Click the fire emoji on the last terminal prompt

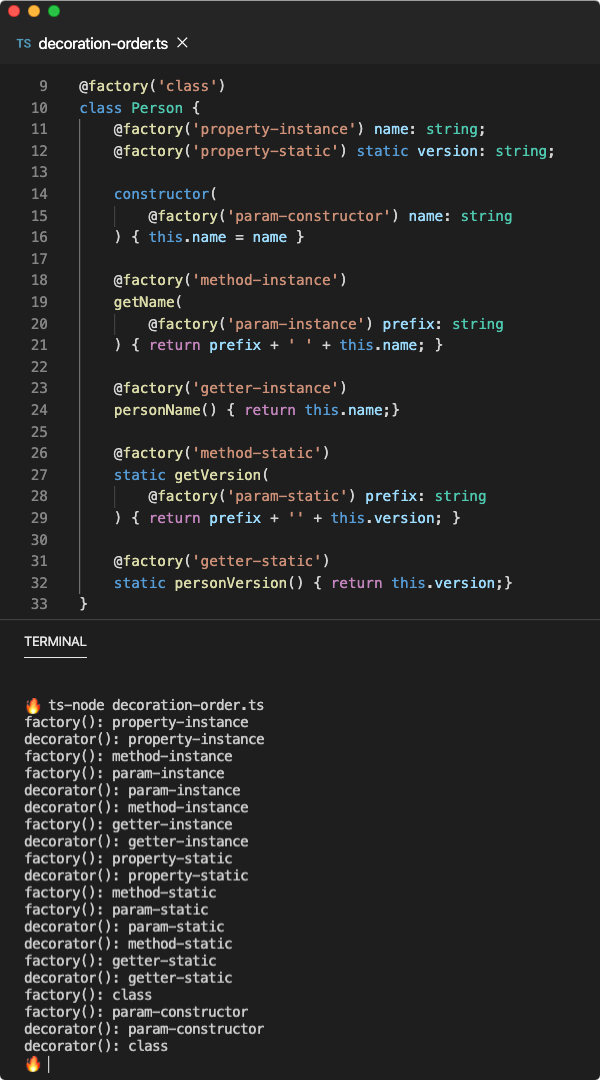pyautogui.click(x=32, y=1063)
